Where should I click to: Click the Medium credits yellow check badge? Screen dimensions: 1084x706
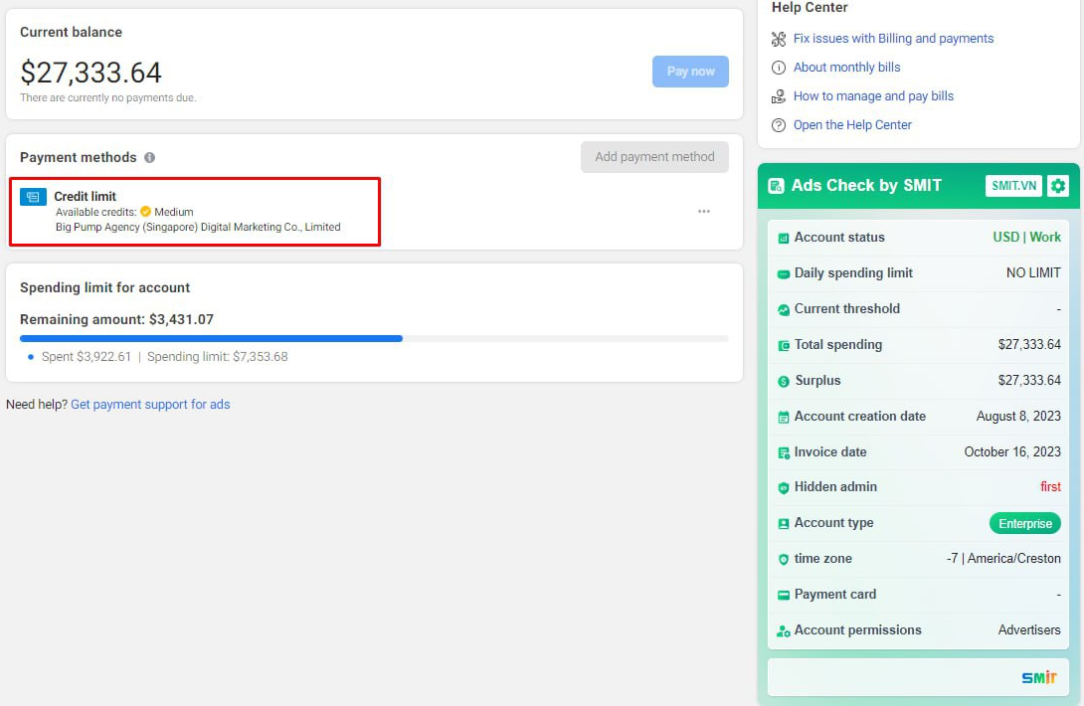tap(145, 212)
